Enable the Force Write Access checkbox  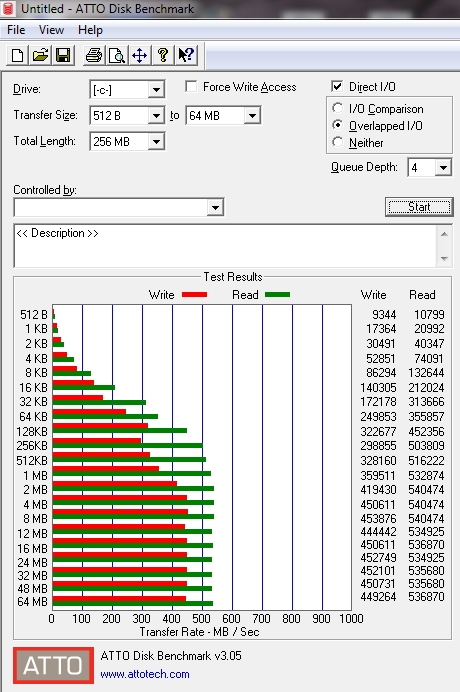[x=191, y=86]
